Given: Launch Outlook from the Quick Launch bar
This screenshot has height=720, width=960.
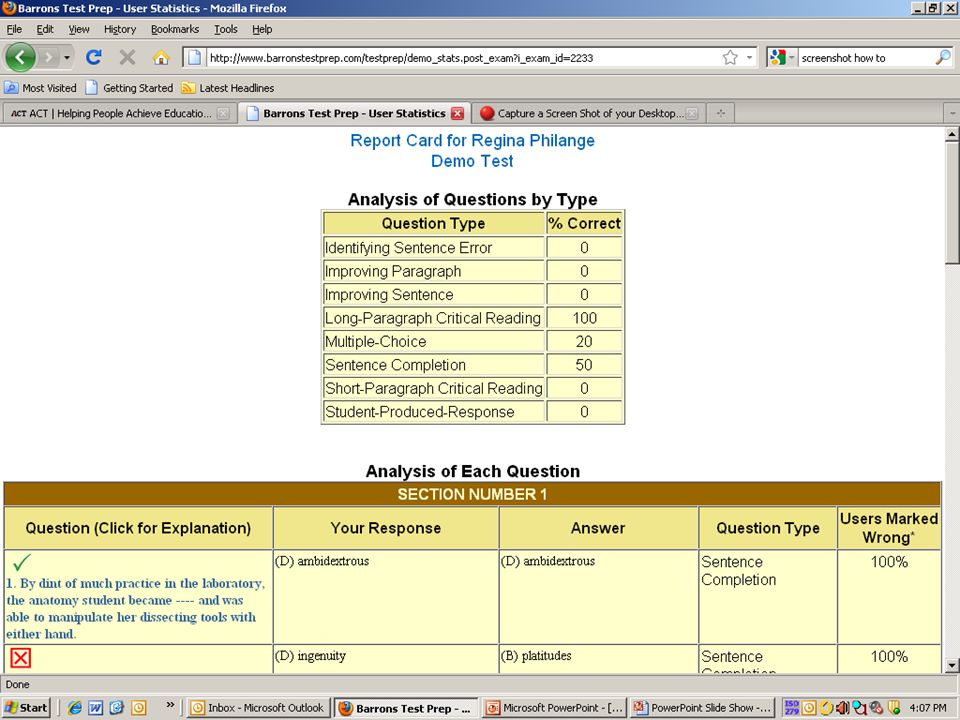Looking at the screenshot, I should (139, 708).
